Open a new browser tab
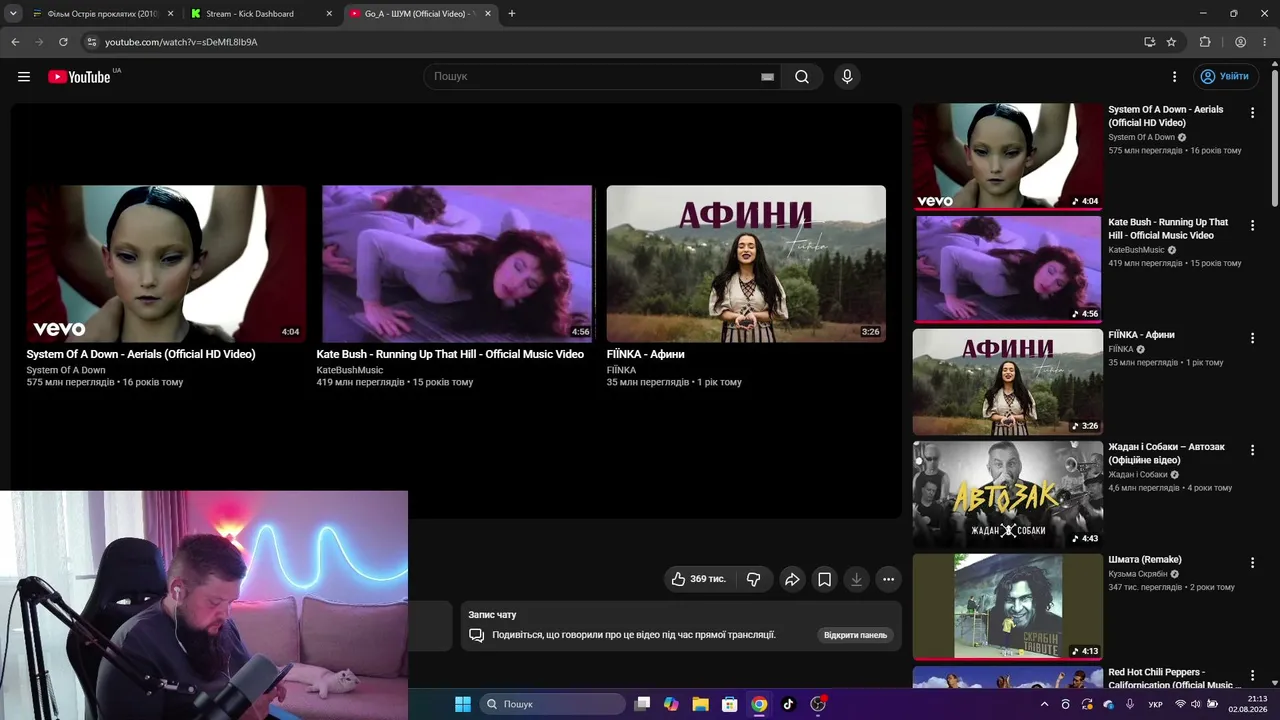 point(512,14)
